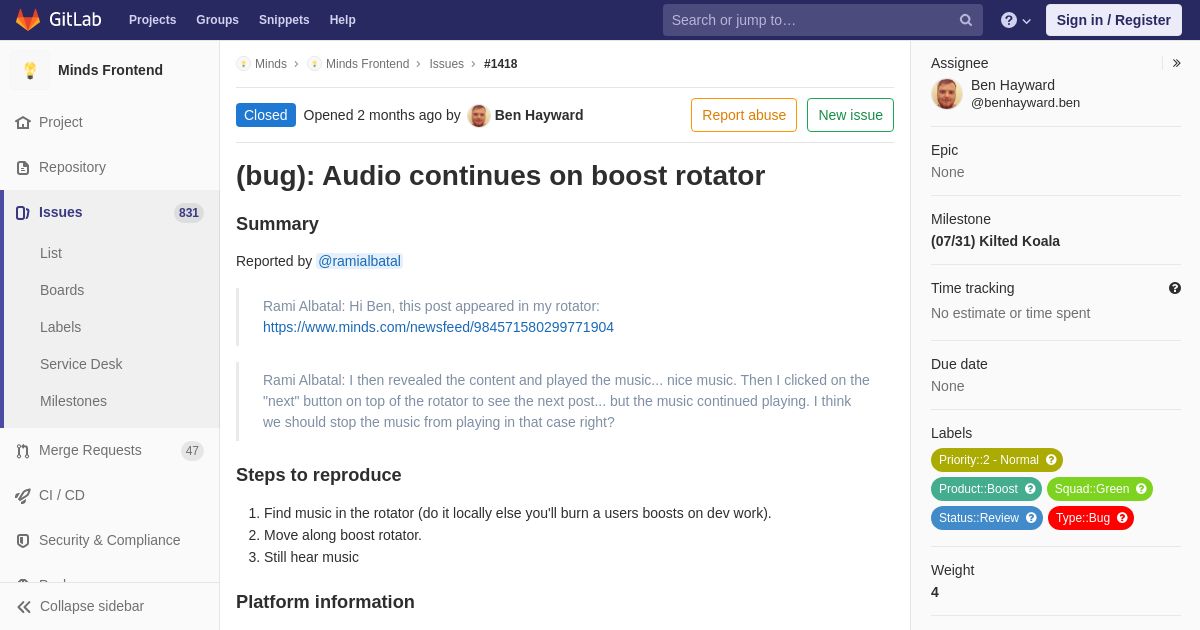The width and height of the screenshot is (1200, 630).
Task: Click the Report abuse button
Action: pos(744,115)
